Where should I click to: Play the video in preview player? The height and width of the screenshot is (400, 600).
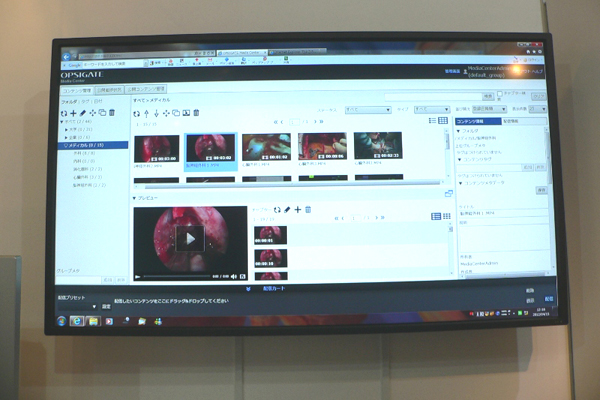click(190, 237)
